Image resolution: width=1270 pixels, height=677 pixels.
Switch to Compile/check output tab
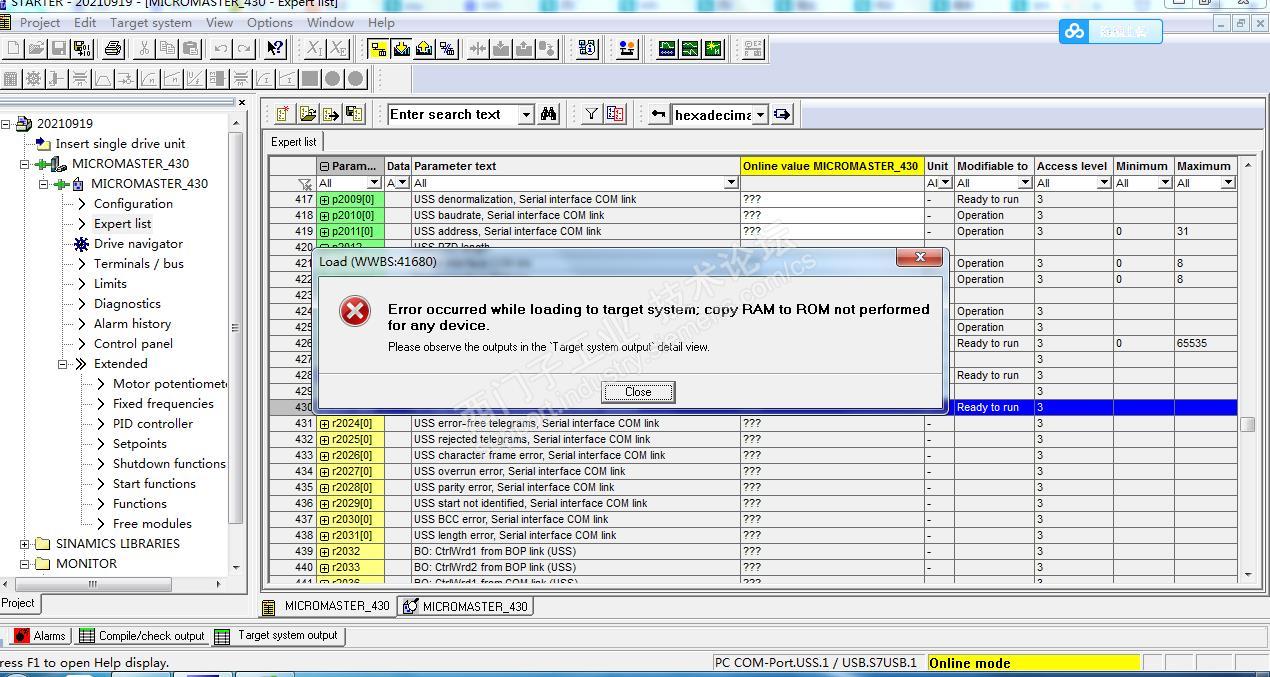coord(142,636)
